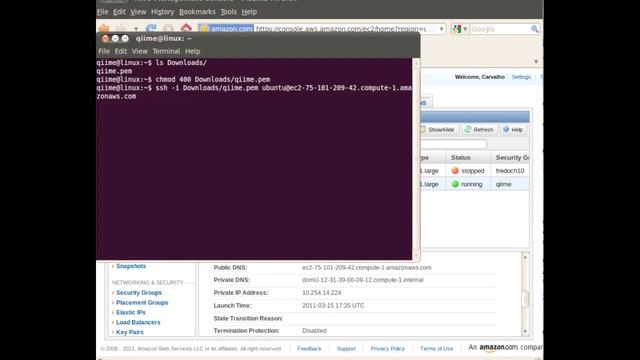Open Key Pairs in AWS sidebar
Image resolution: width=640 pixels, height=360 pixels.
tap(130, 332)
